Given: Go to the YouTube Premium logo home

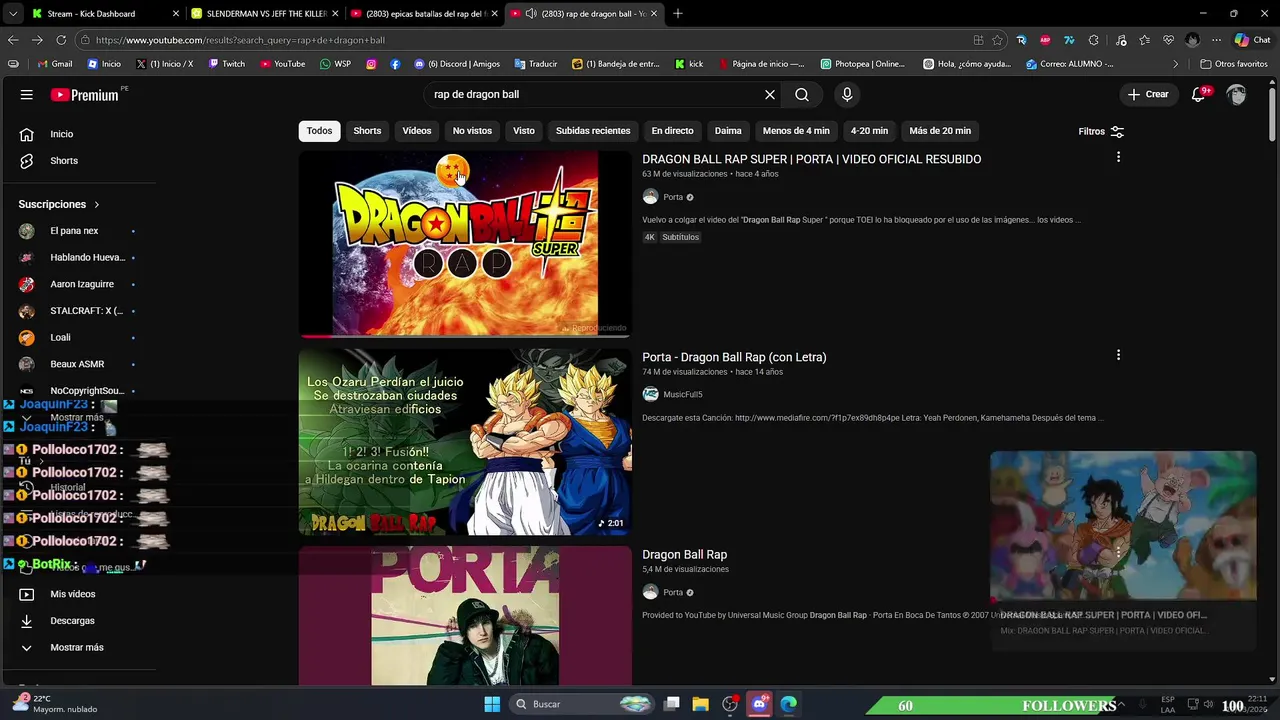Looking at the screenshot, I should (86, 95).
